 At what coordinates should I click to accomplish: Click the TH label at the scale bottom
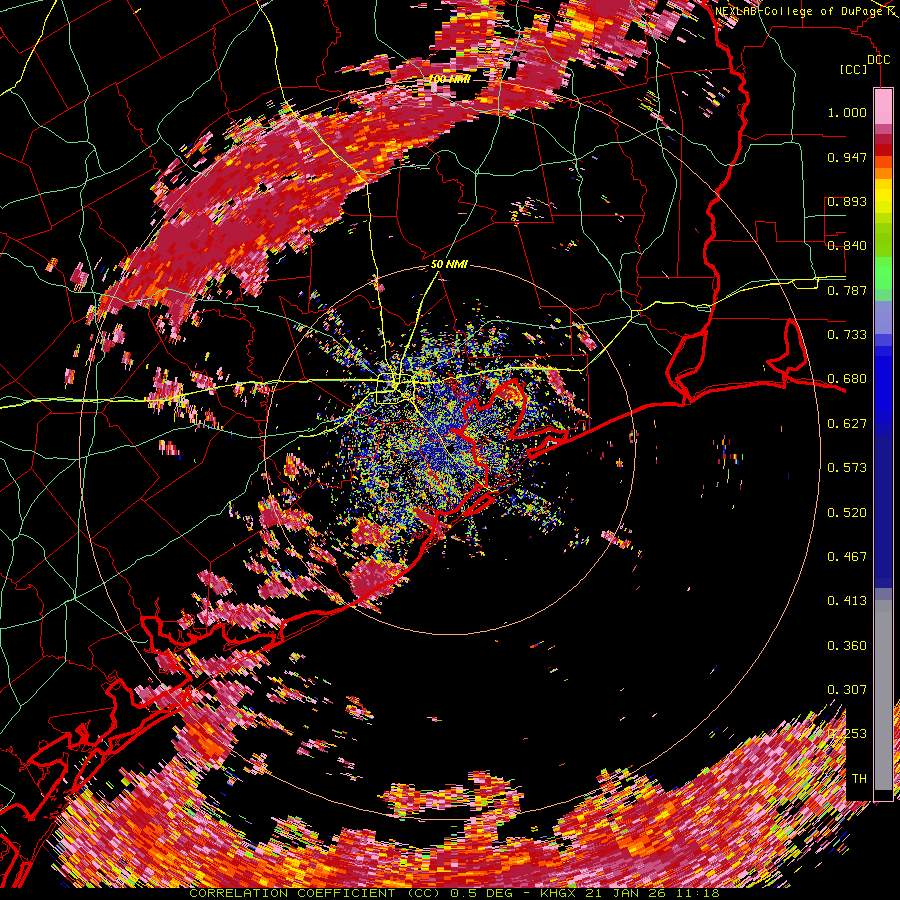[859, 779]
